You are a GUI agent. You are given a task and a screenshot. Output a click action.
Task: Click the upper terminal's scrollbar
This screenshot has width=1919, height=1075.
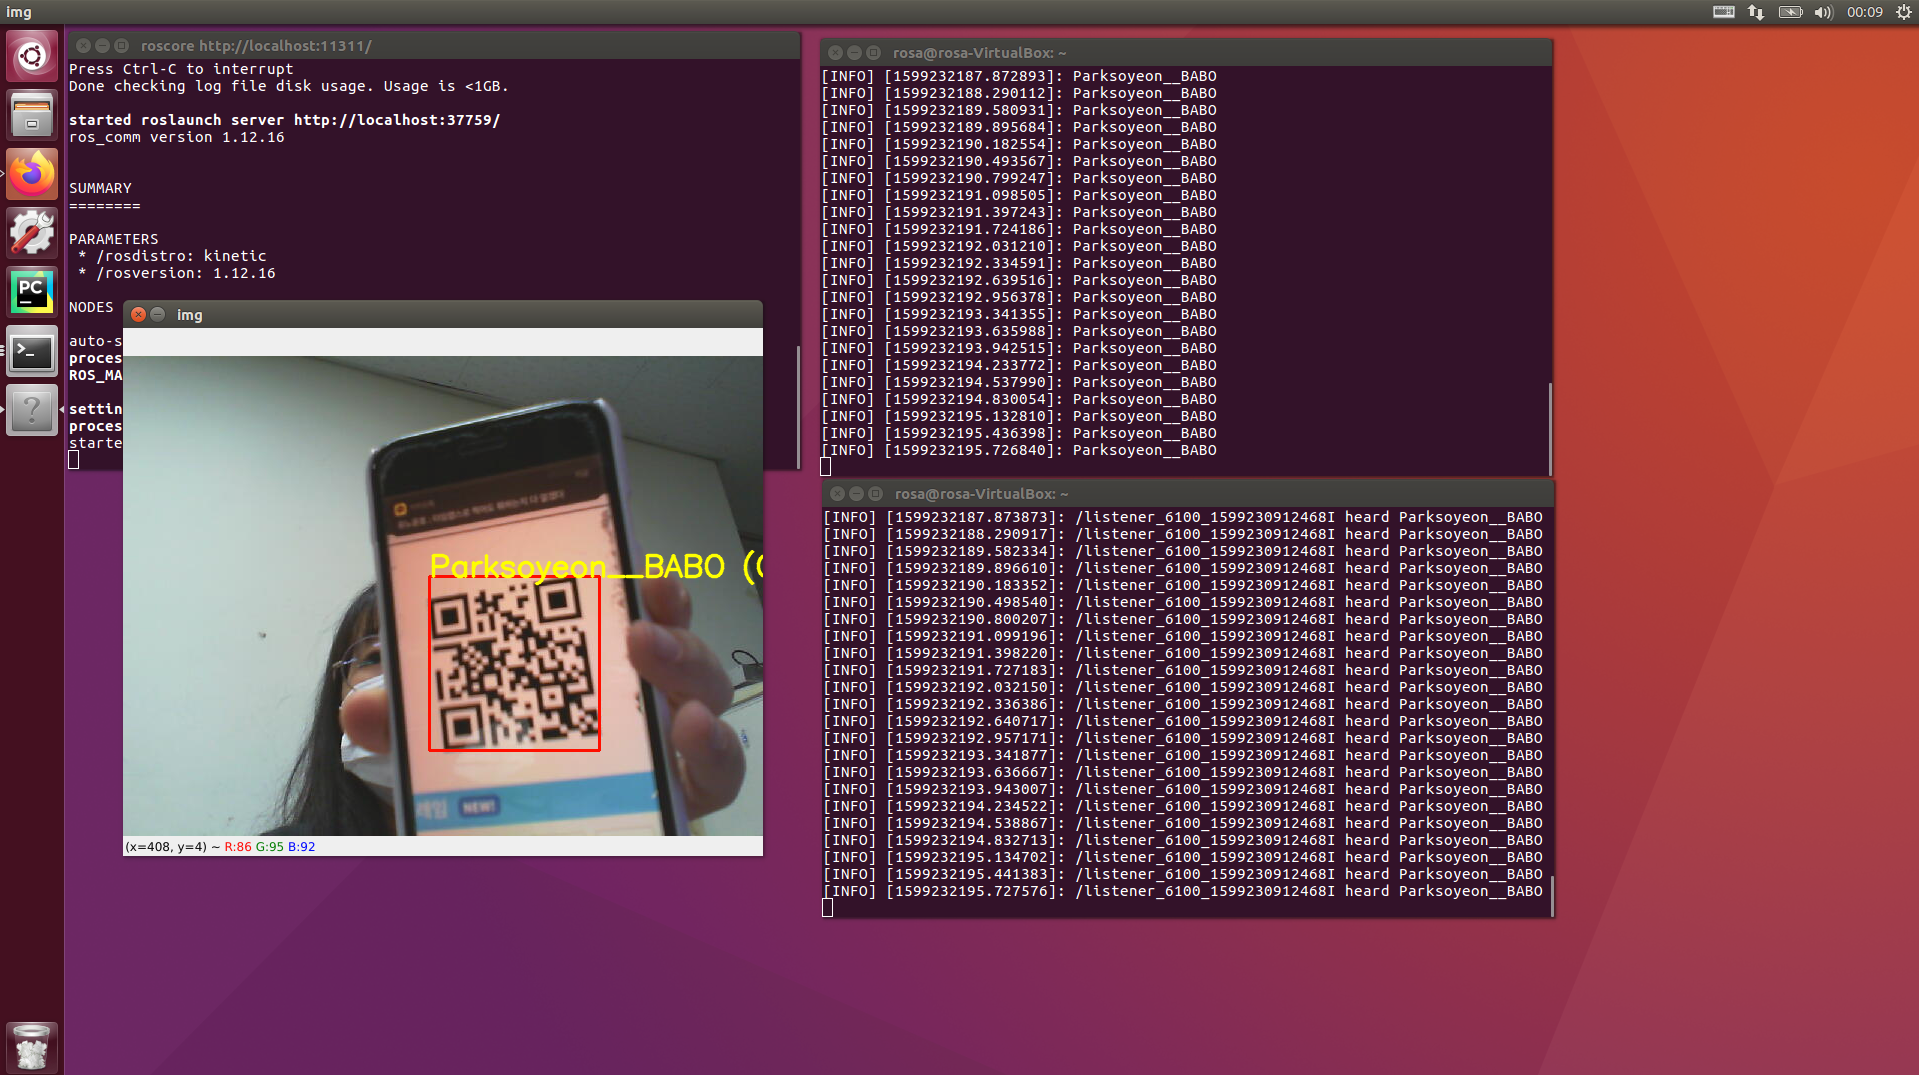(x=1550, y=428)
